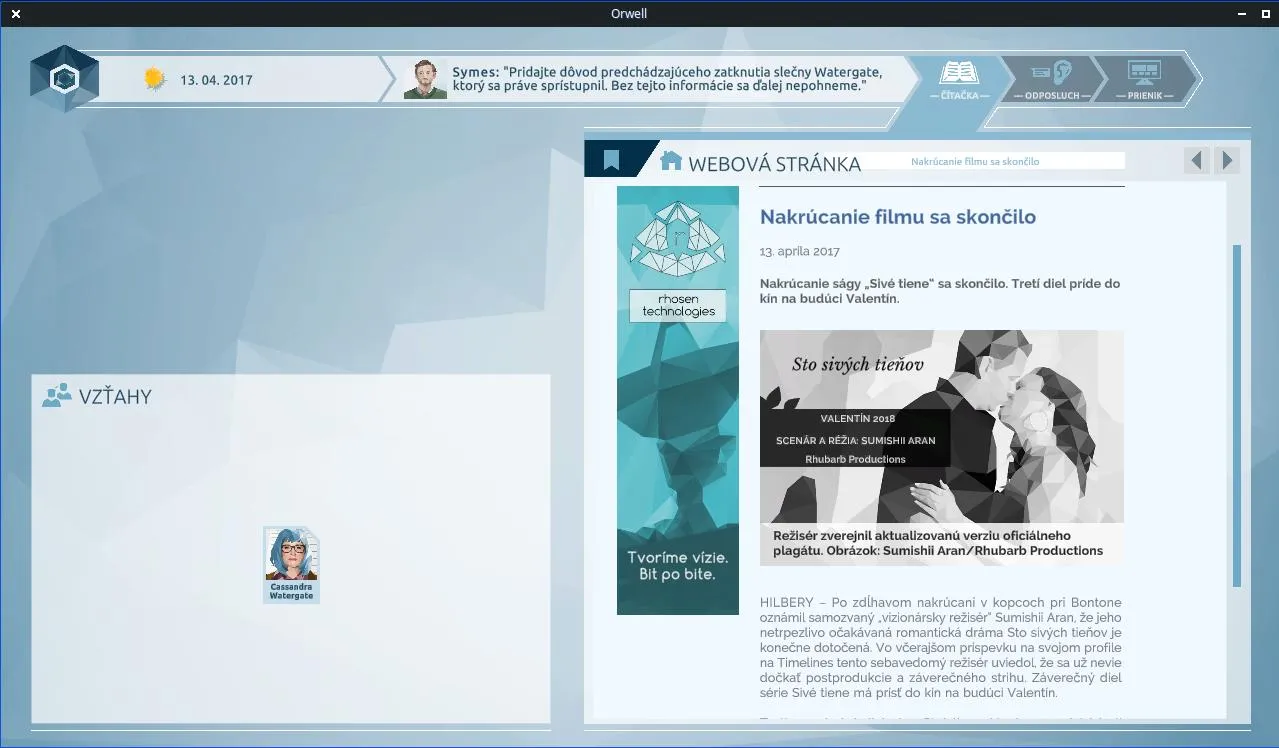
Task: Open the Čítačka reader tab
Action: [960, 80]
